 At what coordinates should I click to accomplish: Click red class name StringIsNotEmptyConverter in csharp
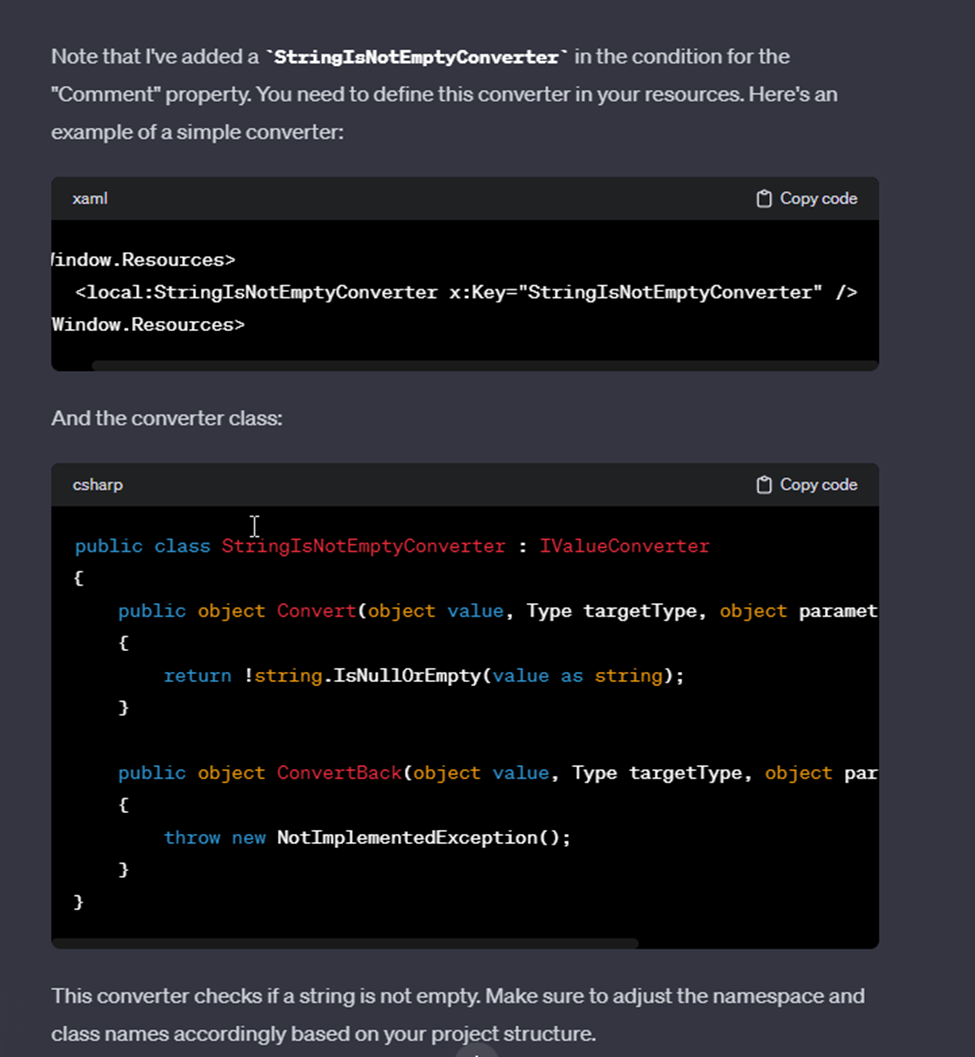(x=363, y=546)
